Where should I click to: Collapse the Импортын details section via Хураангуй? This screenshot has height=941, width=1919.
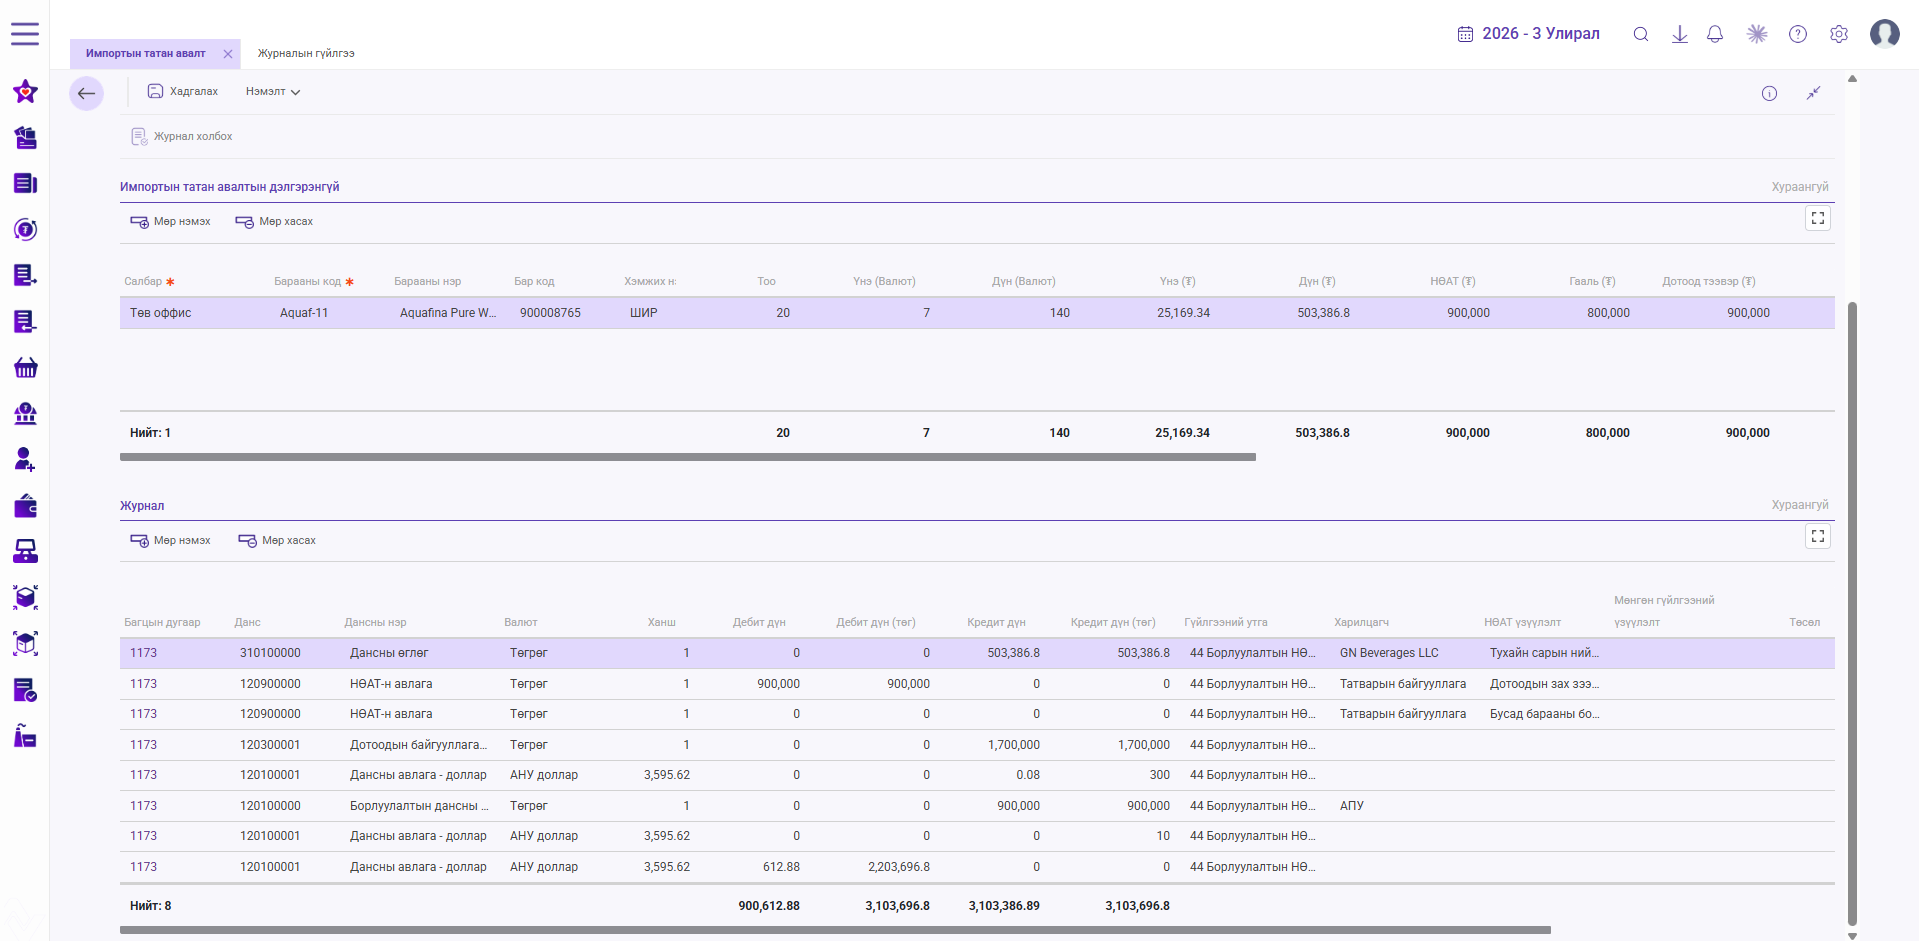pyautogui.click(x=1799, y=187)
